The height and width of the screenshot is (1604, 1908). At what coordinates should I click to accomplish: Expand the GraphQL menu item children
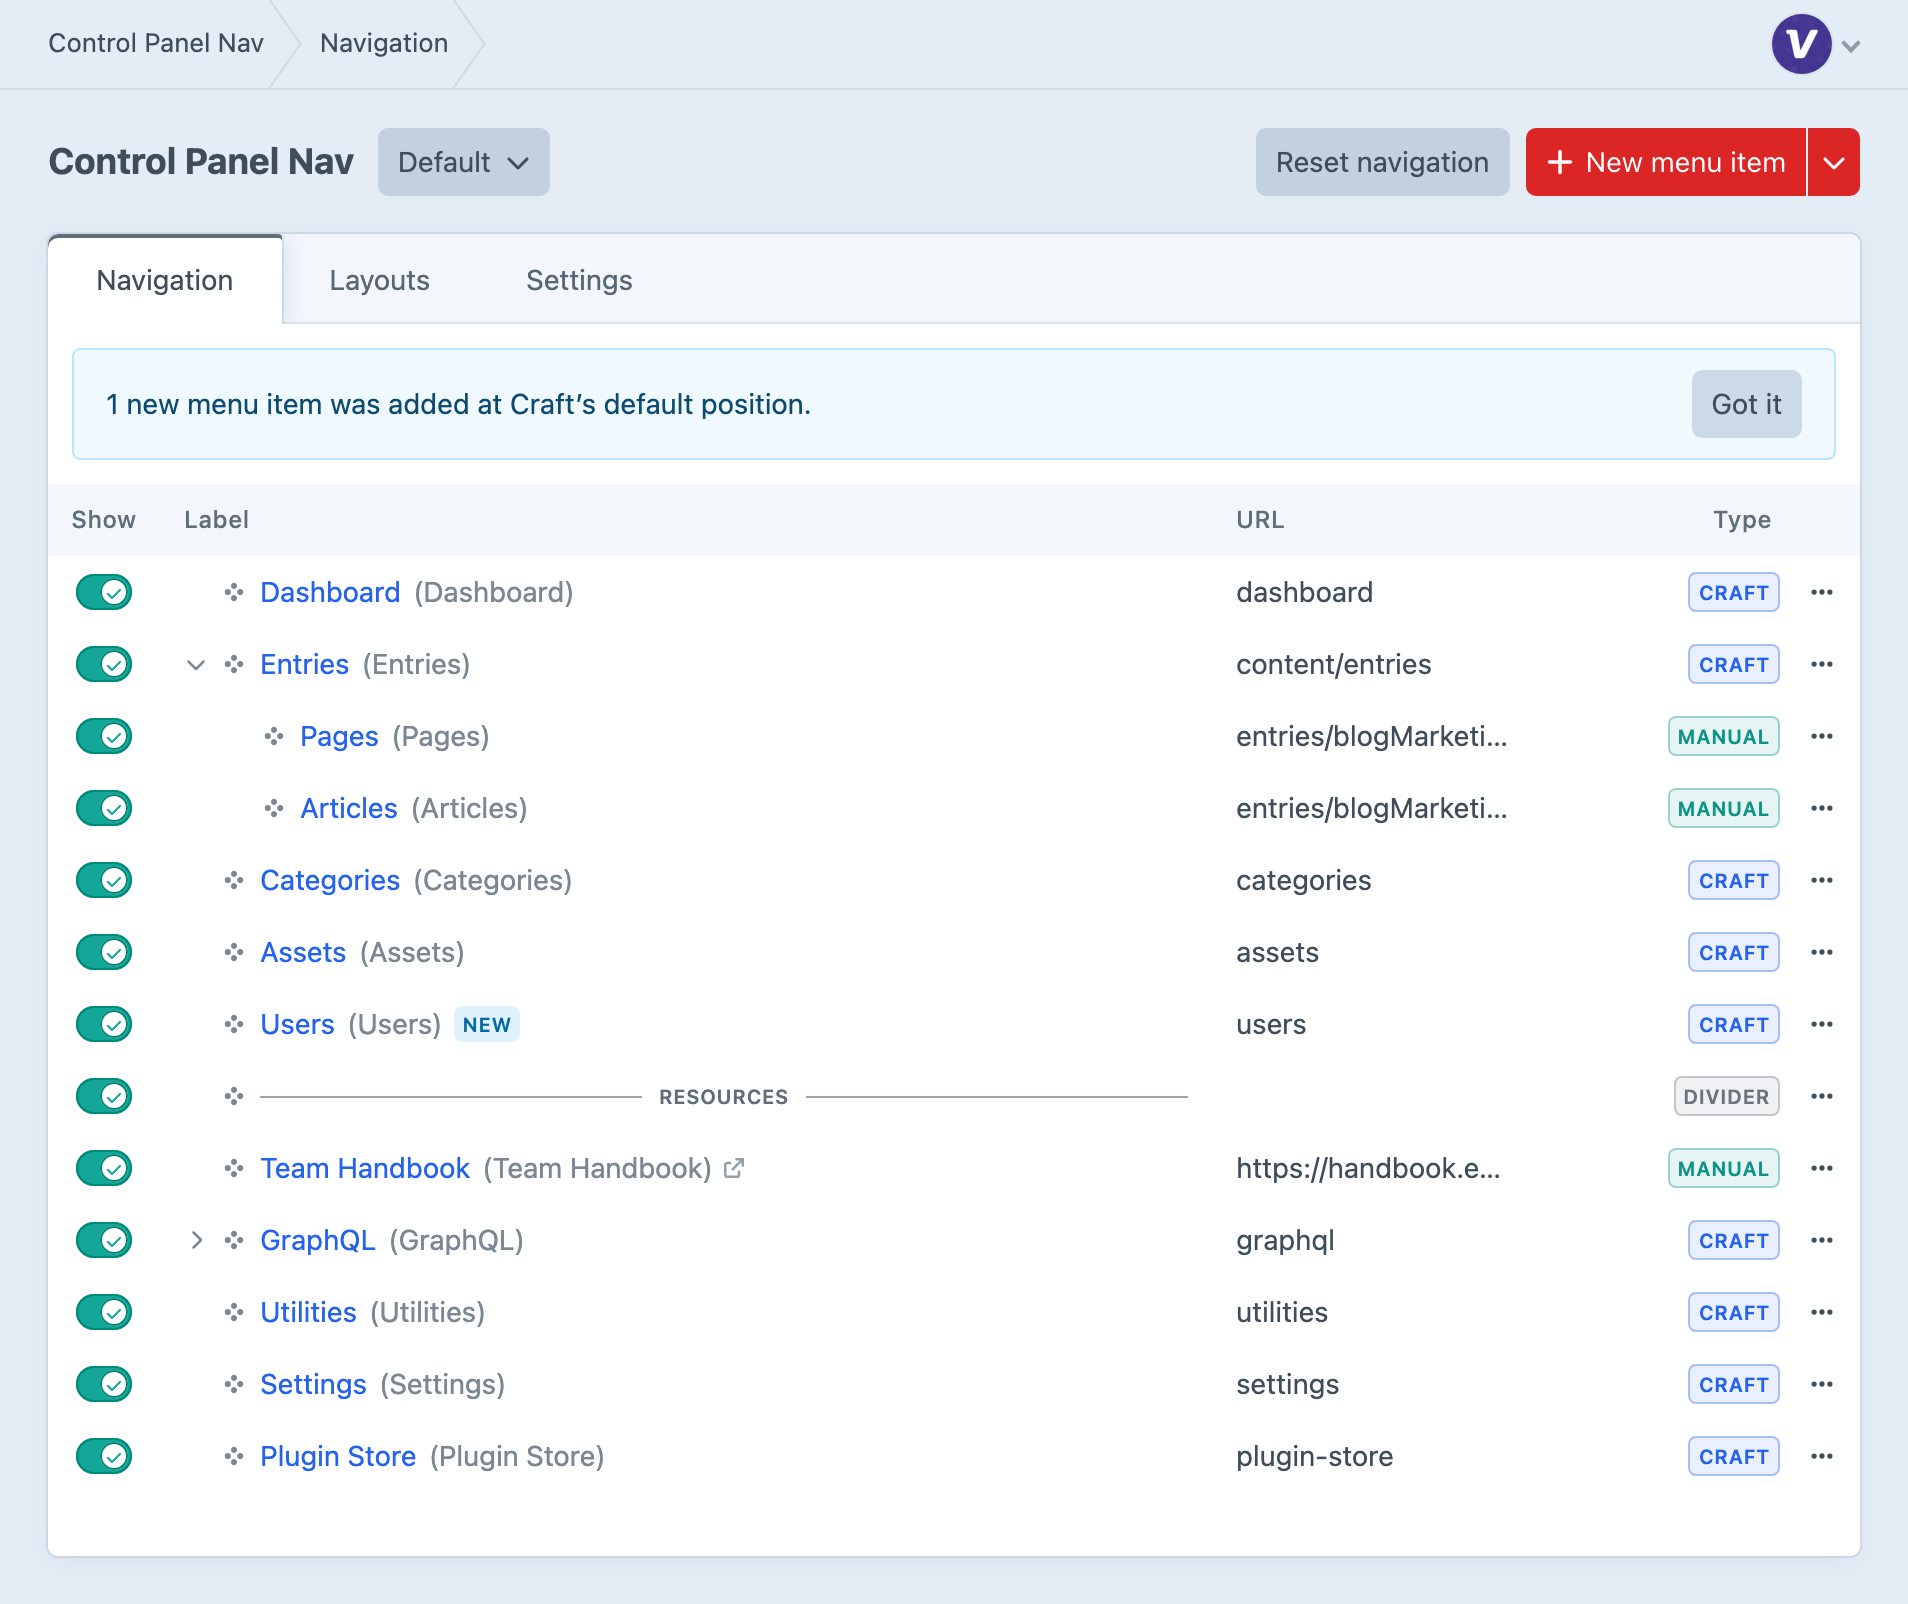(x=196, y=1240)
